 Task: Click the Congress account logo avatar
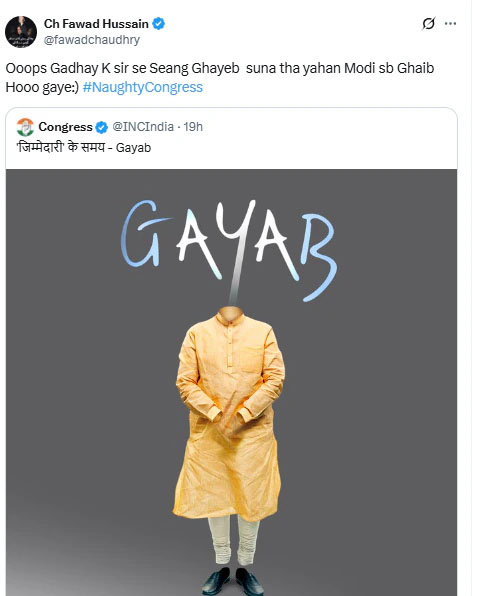click(x=25, y=127)
